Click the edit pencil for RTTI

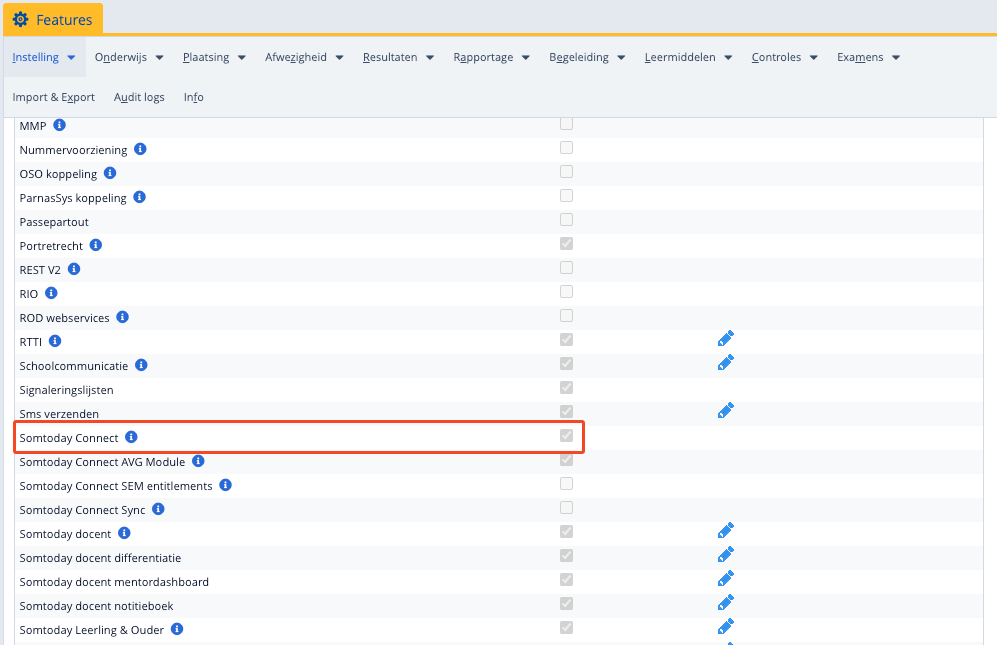click(x=726, y=339)
